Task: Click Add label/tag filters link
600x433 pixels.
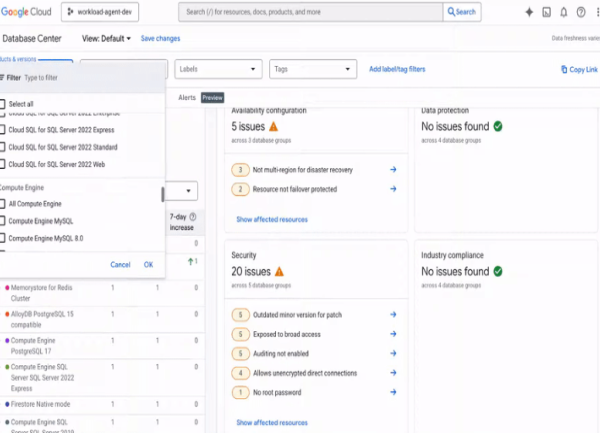Action: [397, 69]
